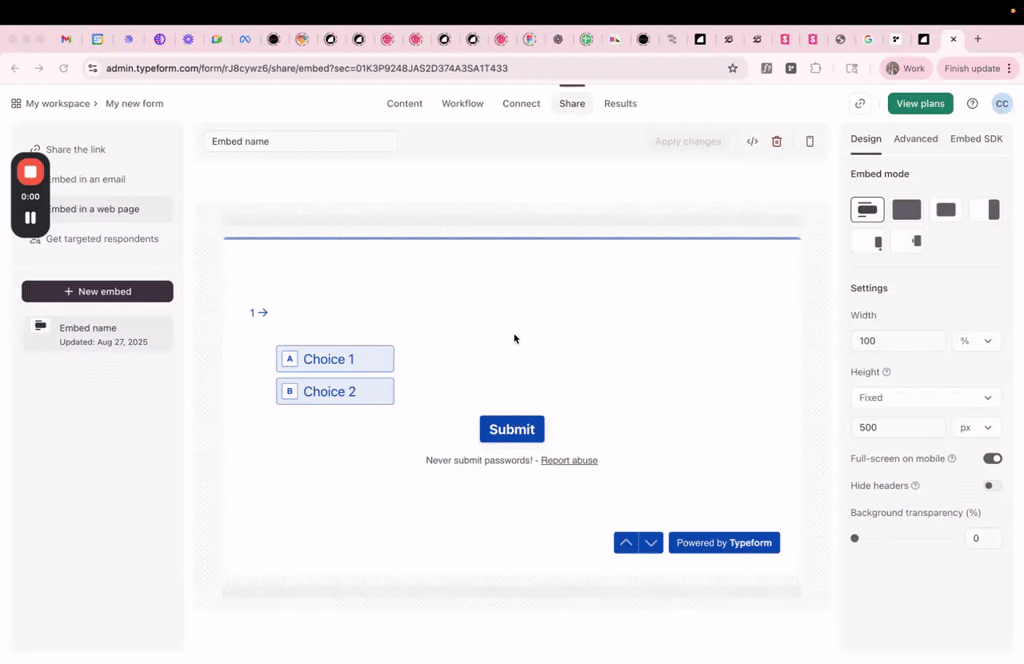Switch to the mobile preview icon
The width and height of the screenshot is (1024, 664).
coord(810,142)
